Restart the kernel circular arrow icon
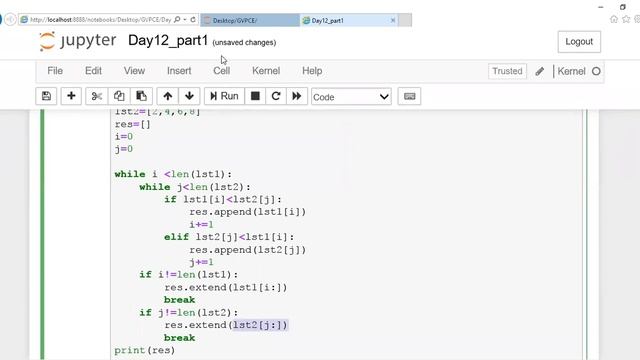The image size is (640, 360). click(x=276, y=96)
